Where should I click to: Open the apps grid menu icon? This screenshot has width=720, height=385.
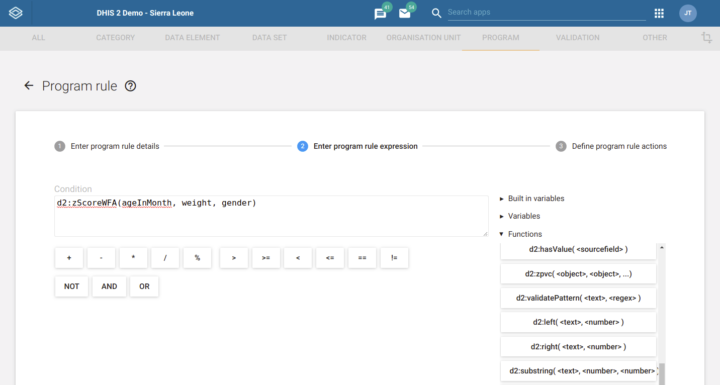pos(659,13)
